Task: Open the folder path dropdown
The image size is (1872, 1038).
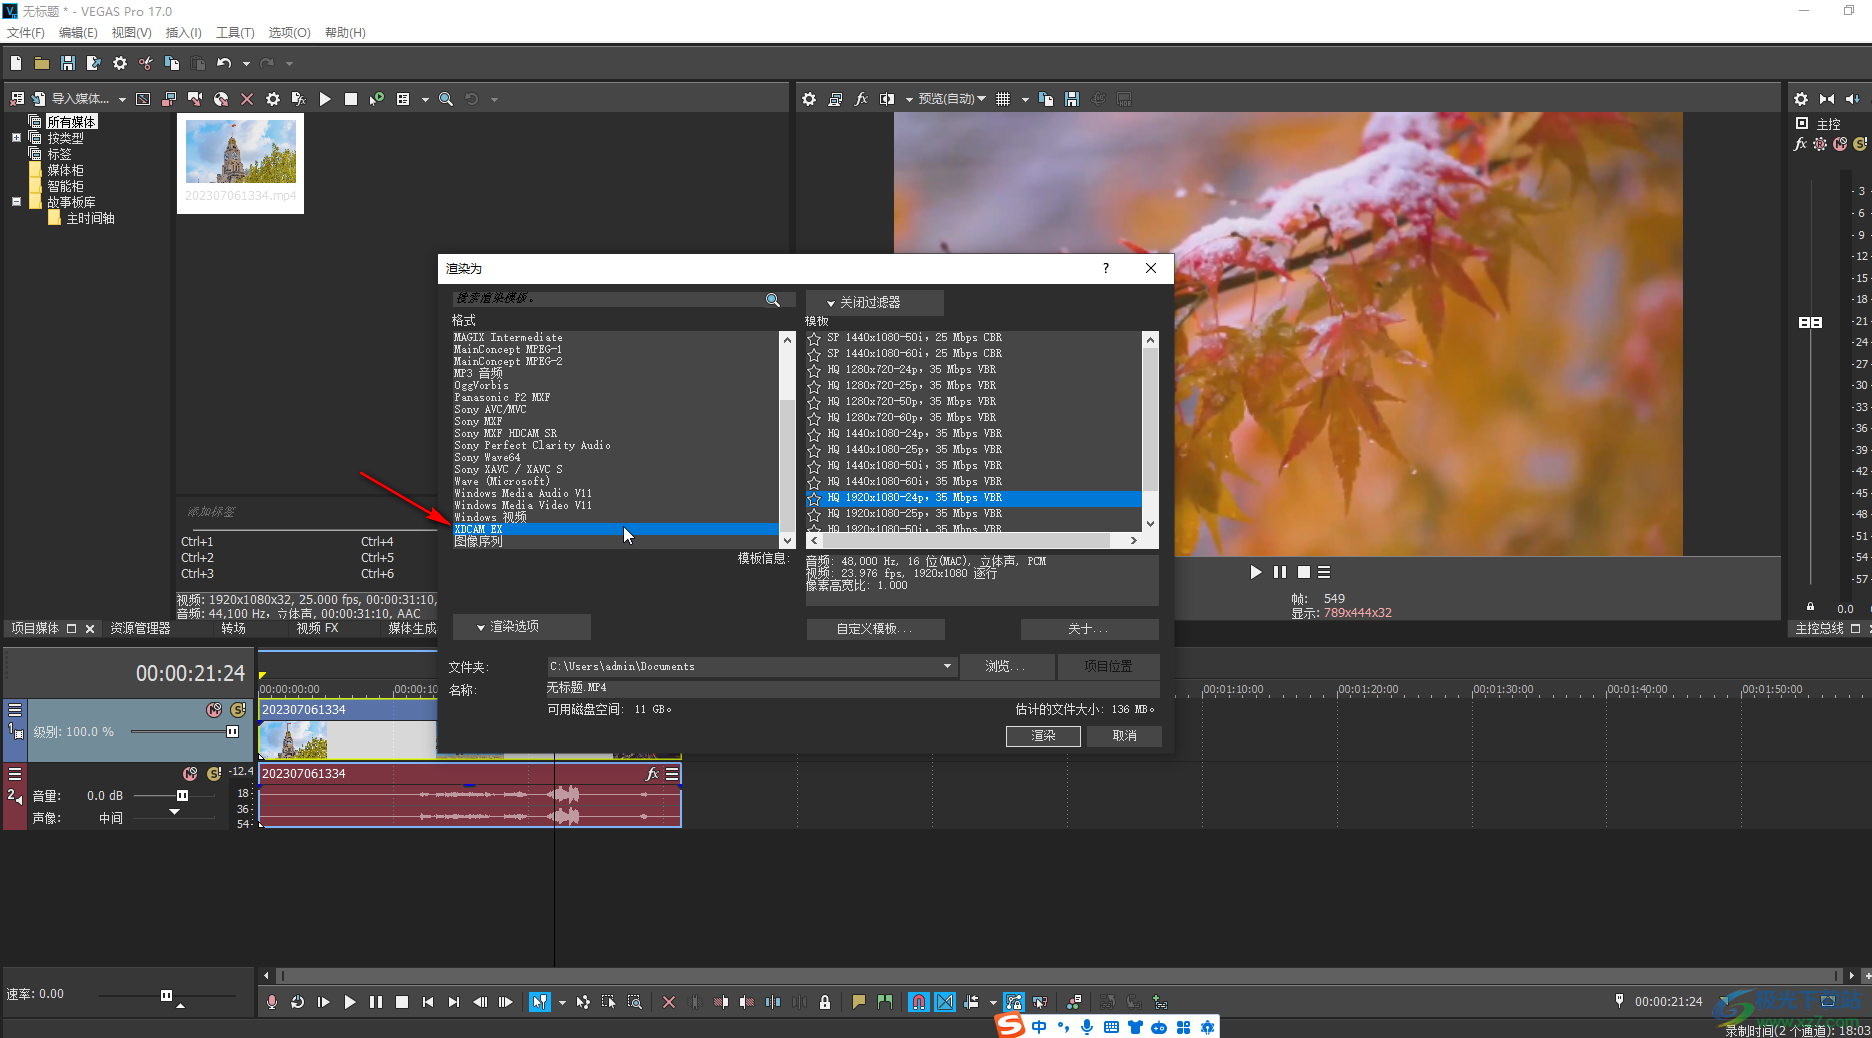Action: 947,666
